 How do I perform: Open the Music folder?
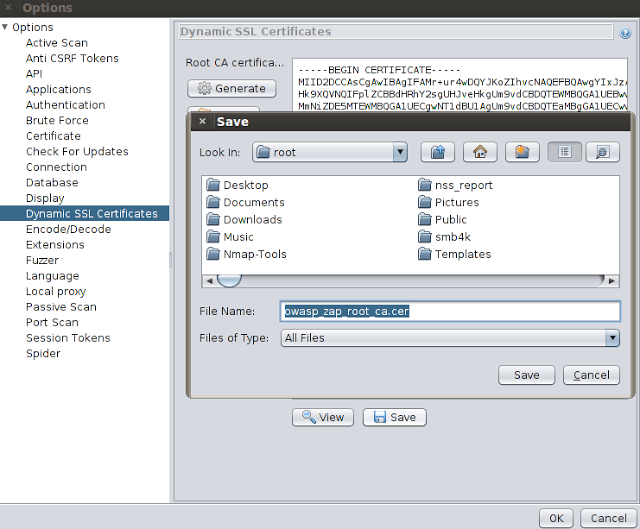[x=229, y=237]
